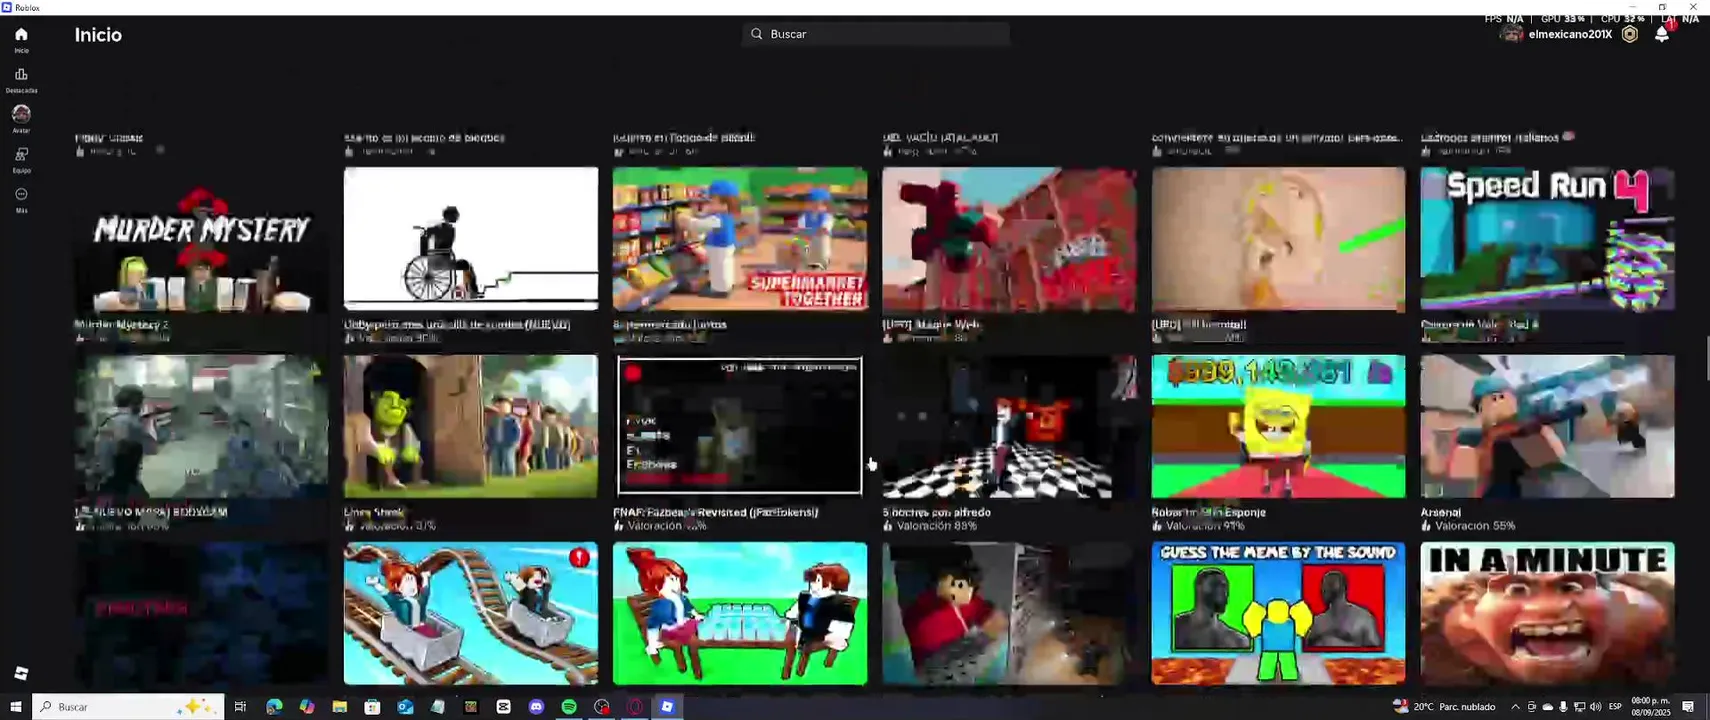1710x720 pixels.
Task: Click the Arsenal game title
Action: pyautogui.click(x=1441, y=512)
